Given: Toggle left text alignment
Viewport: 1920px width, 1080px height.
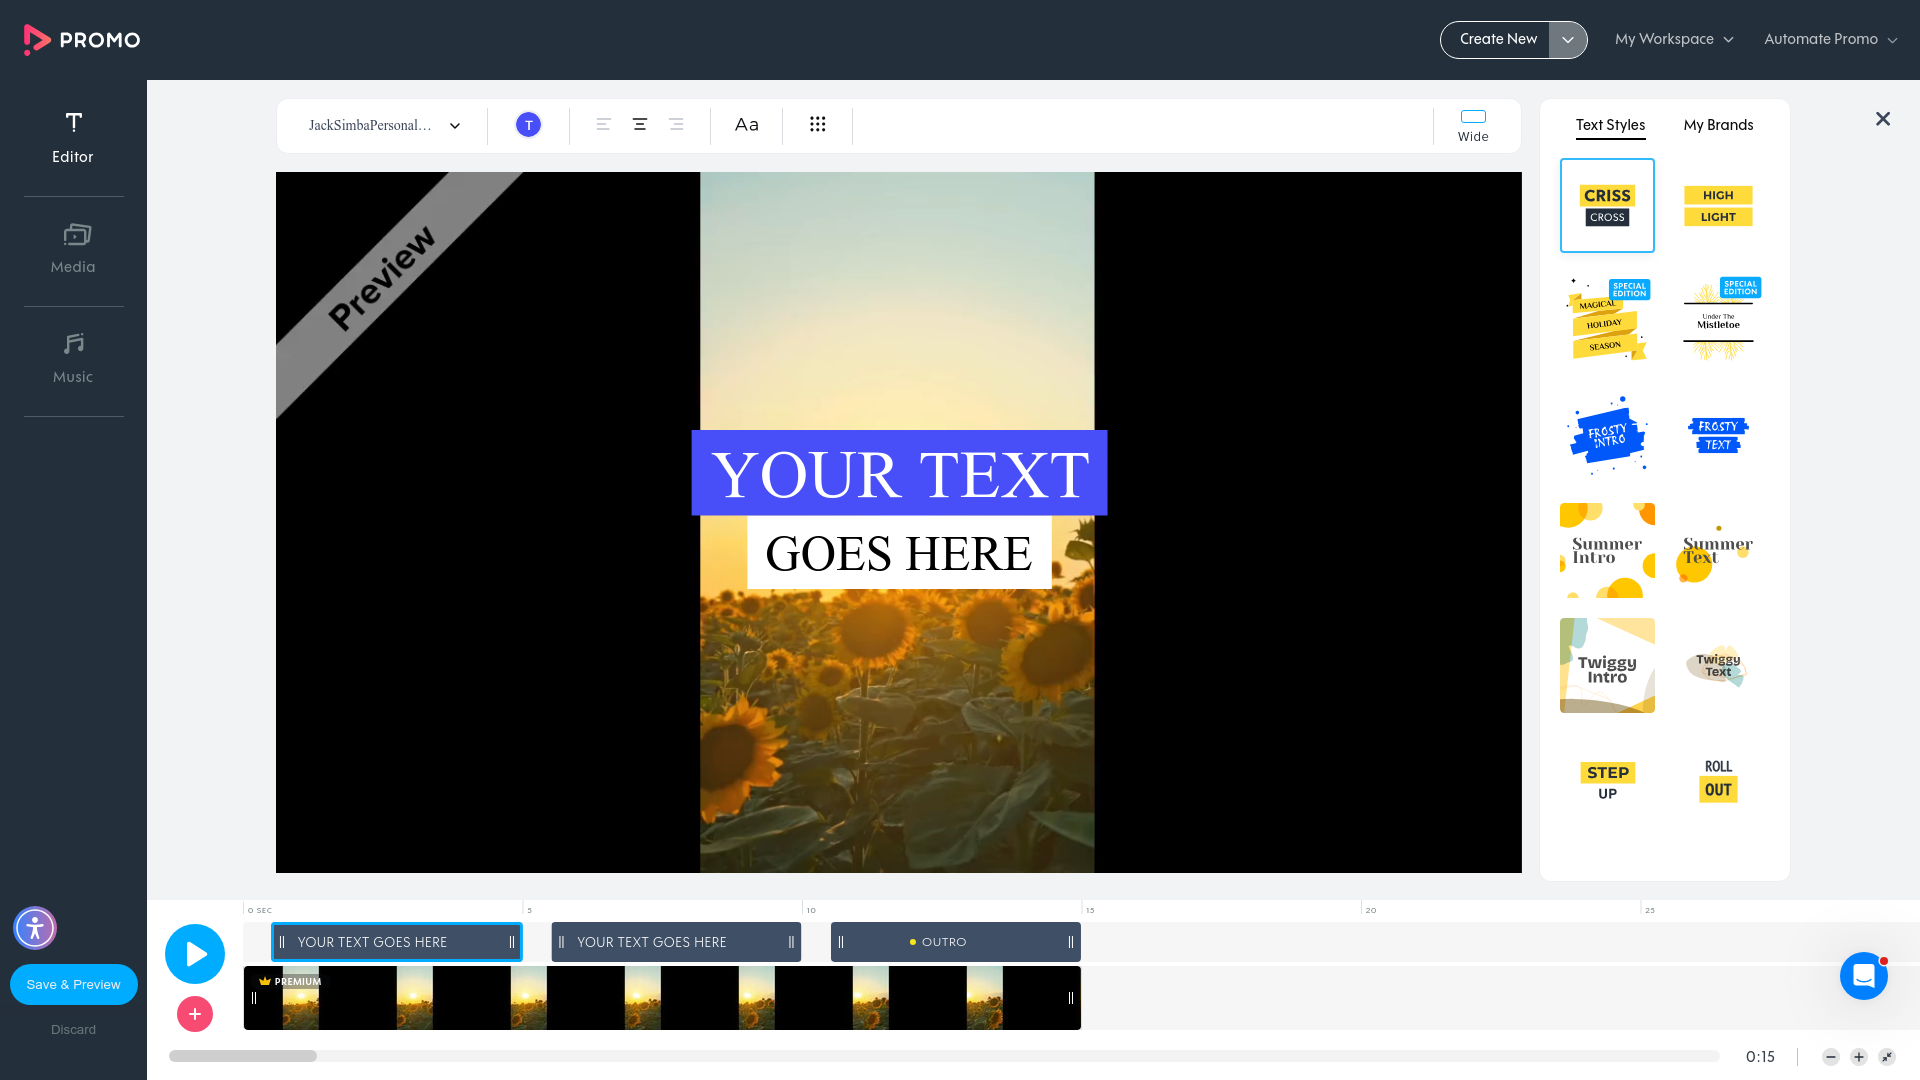Looking at the screenshot, I should (603, 124).
